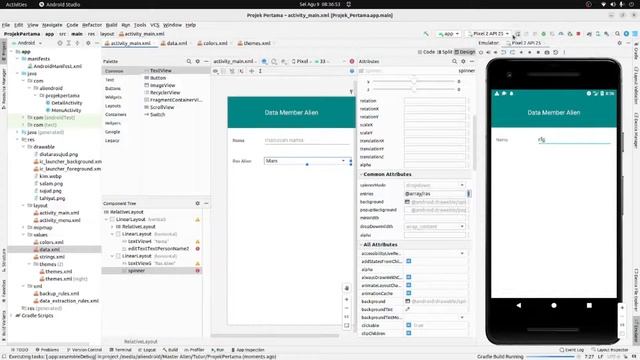This screenshot has width=640, height=360.
Task: Click the Stop (red square) toolbar icon
Action: 578,34
